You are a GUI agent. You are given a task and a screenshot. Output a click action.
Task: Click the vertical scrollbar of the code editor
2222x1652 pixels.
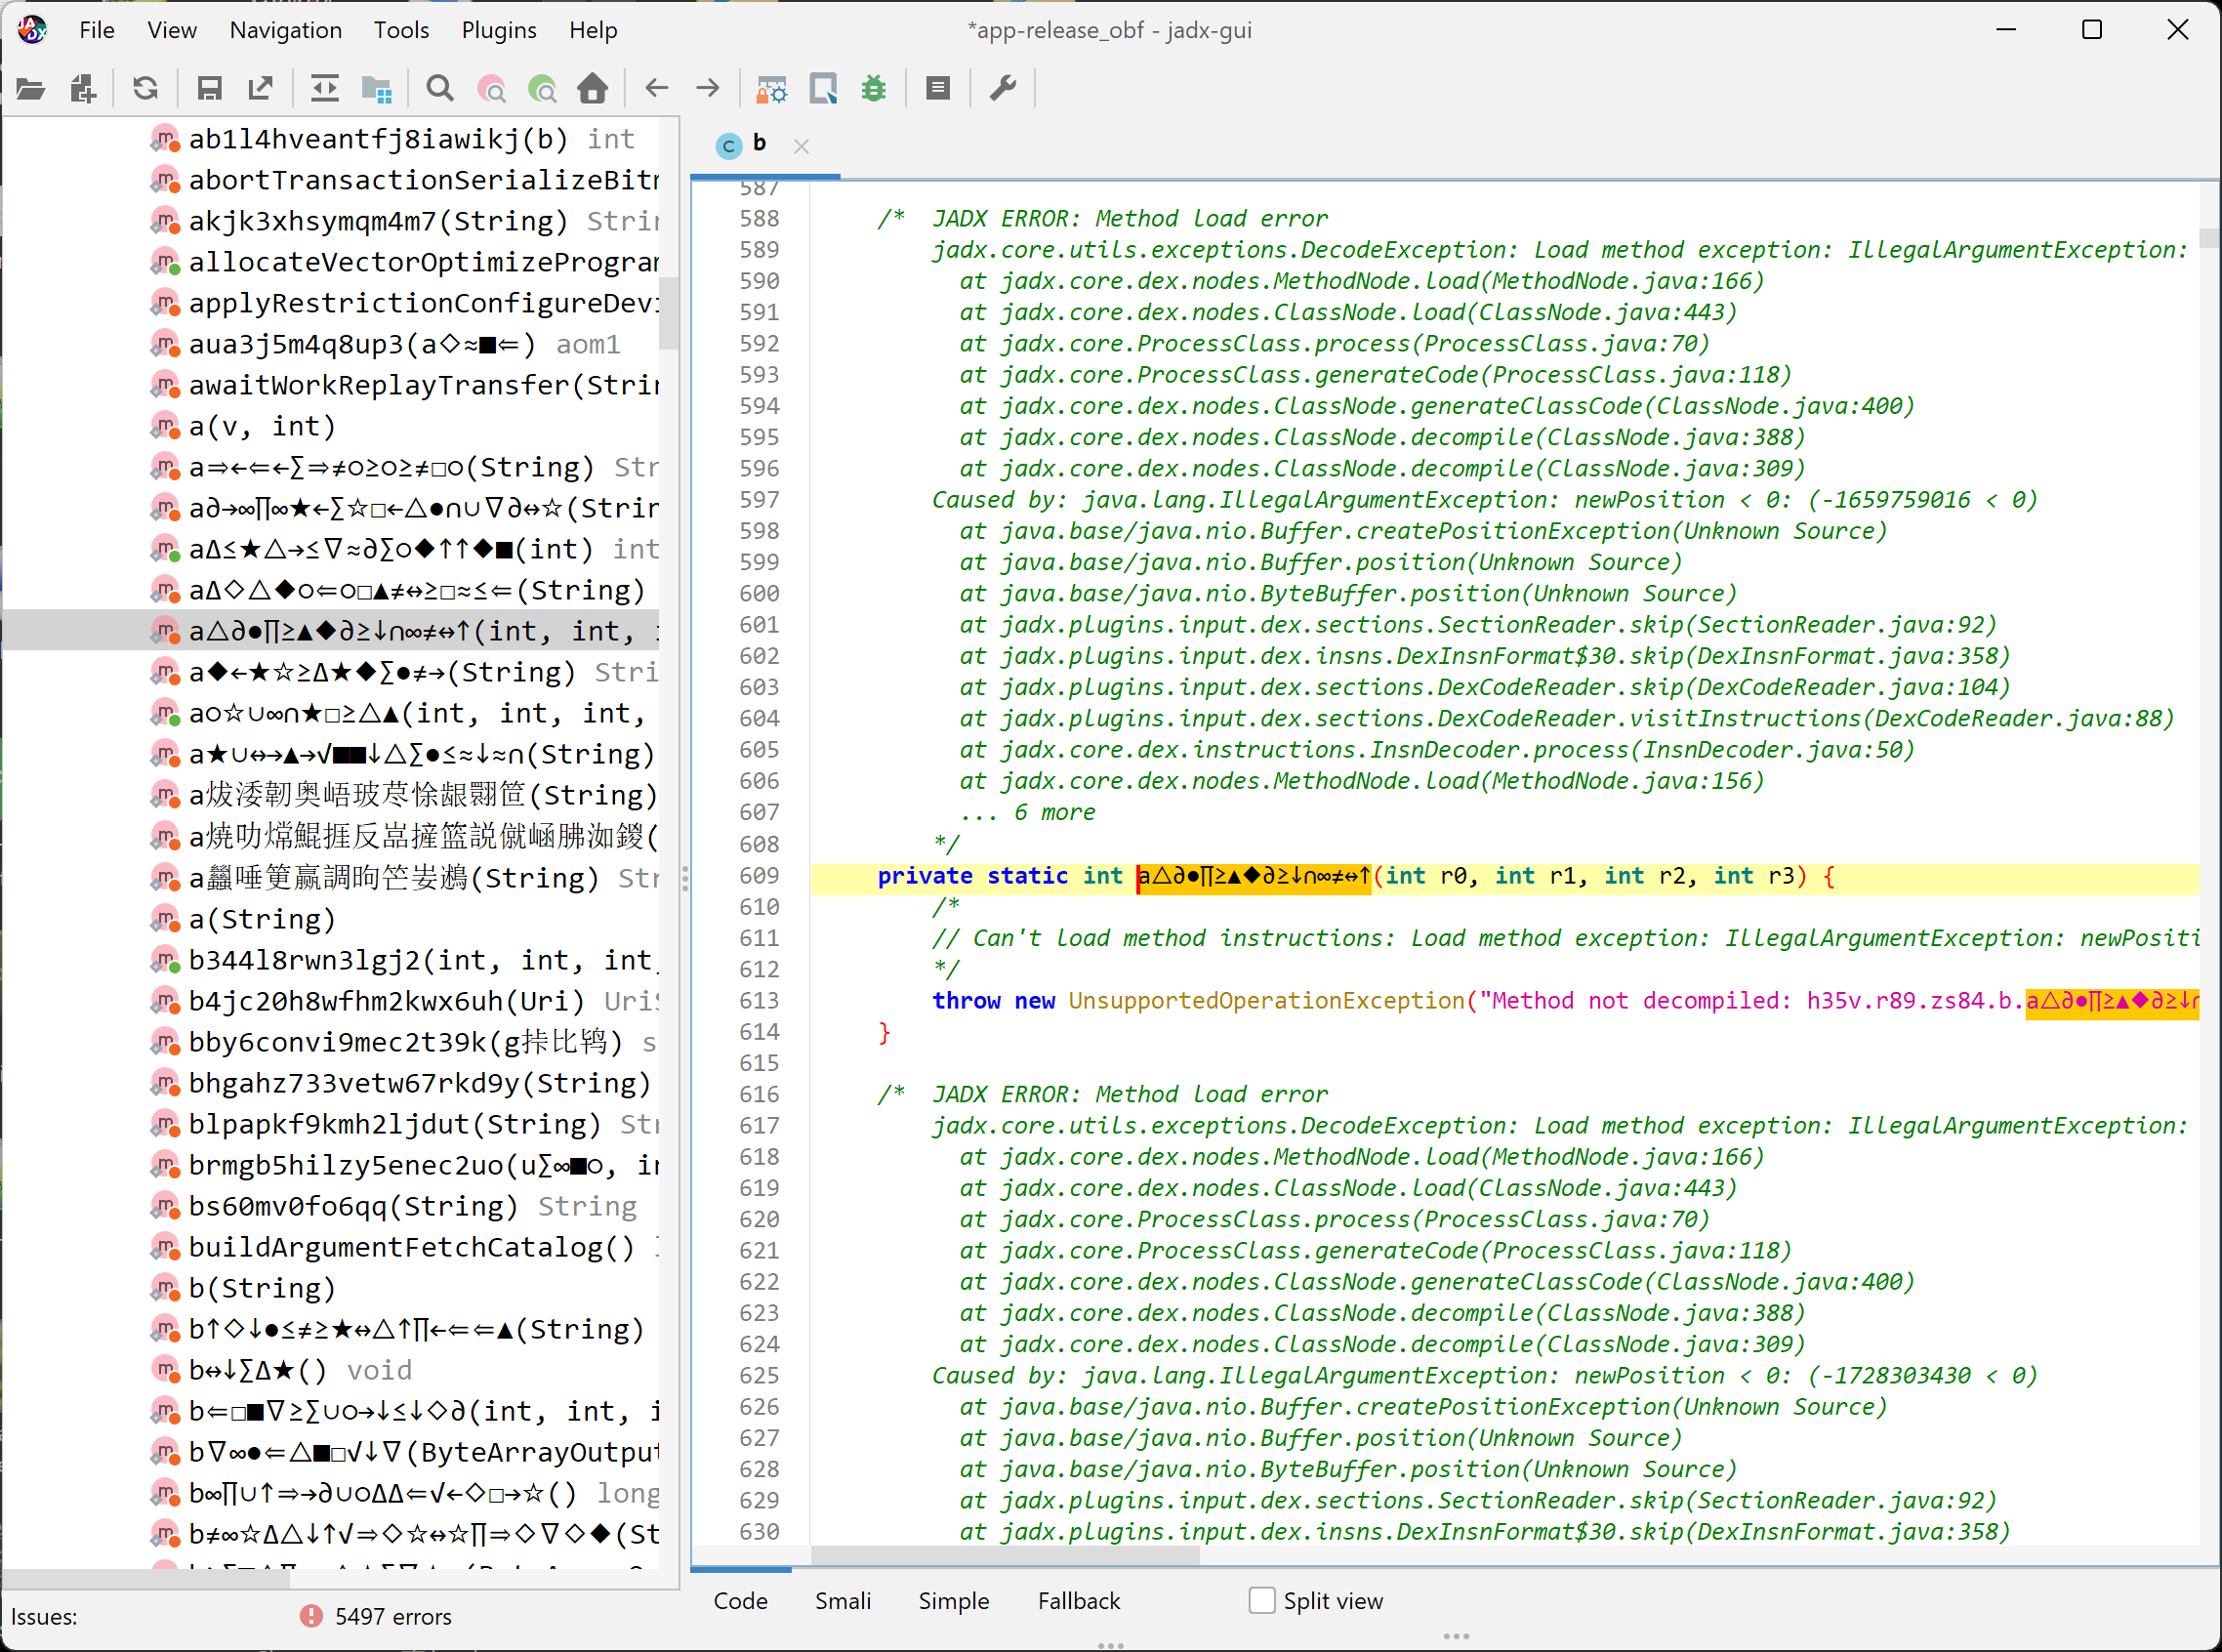coord(2209,238)
